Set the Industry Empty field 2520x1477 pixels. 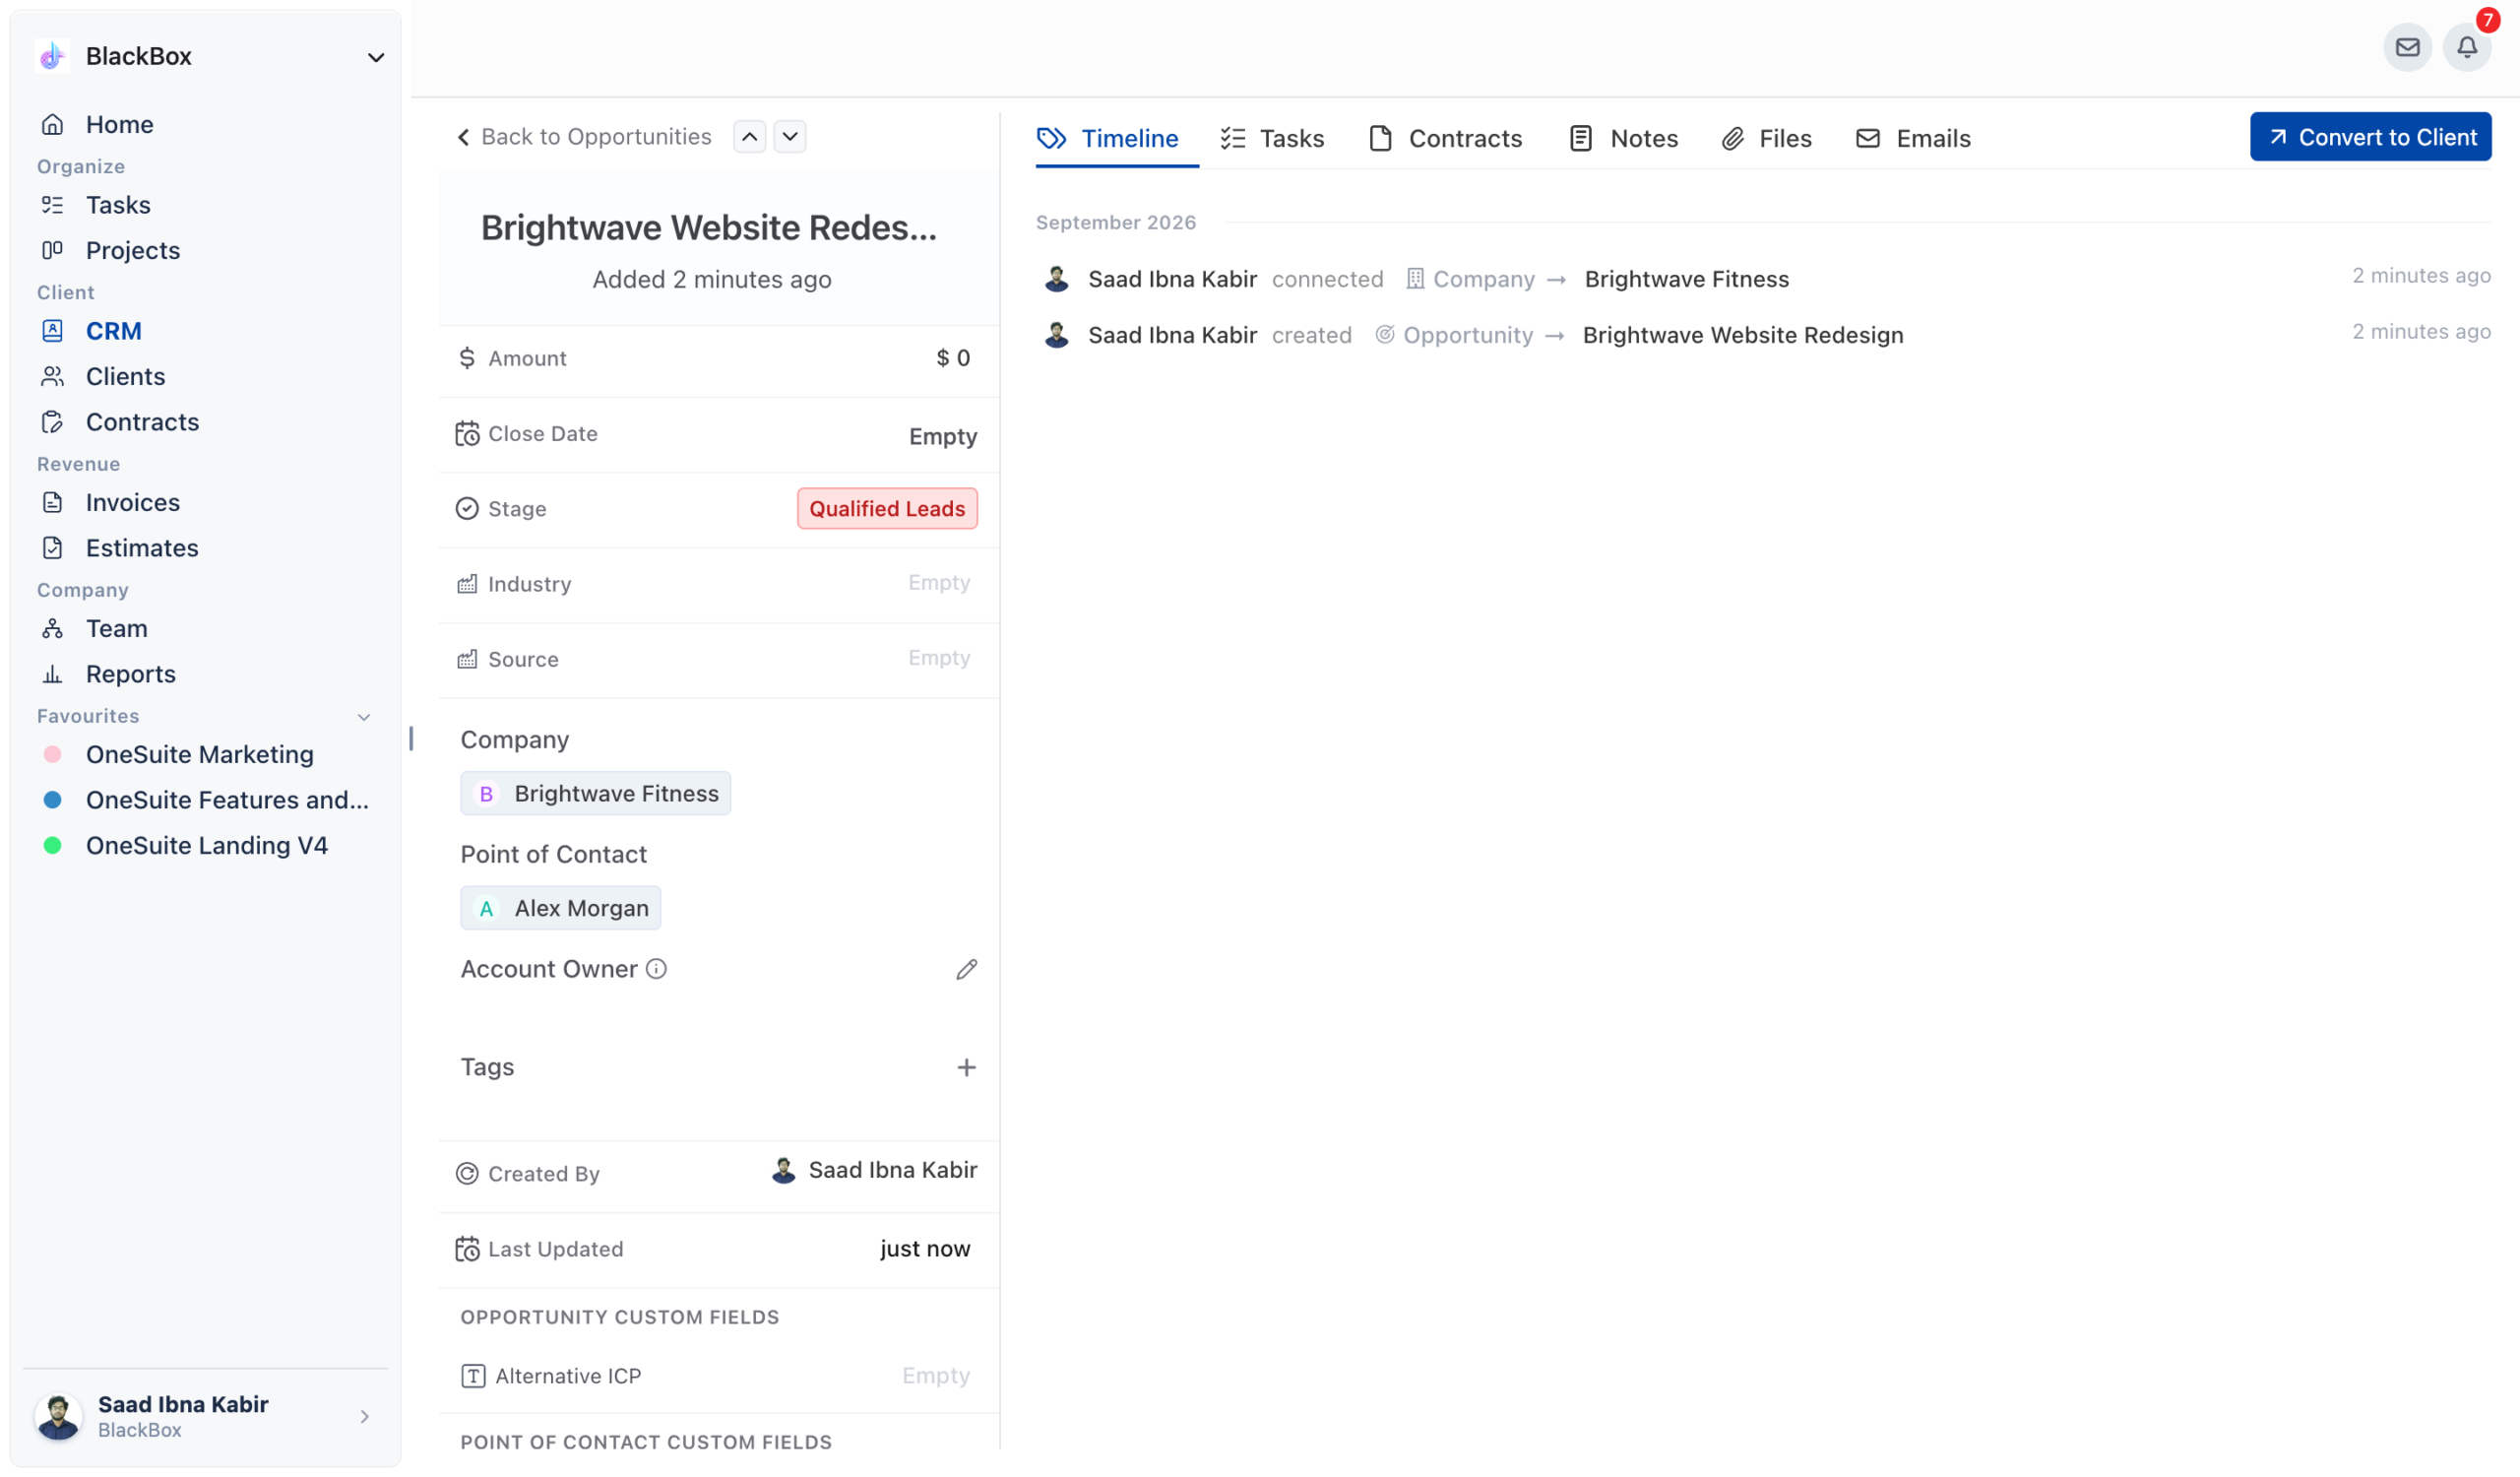pyautogui.click(x=938, y=583)
